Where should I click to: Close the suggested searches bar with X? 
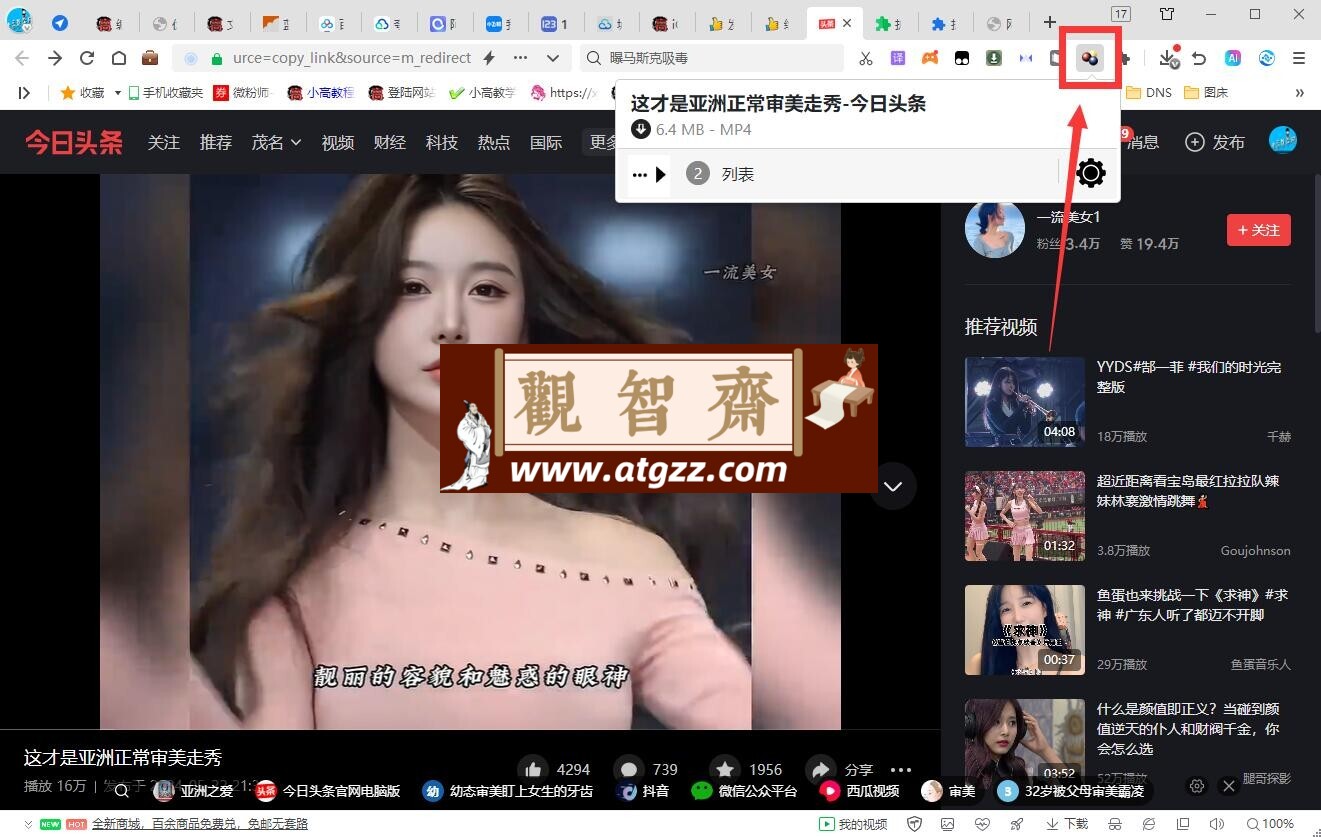[1229, 786]
